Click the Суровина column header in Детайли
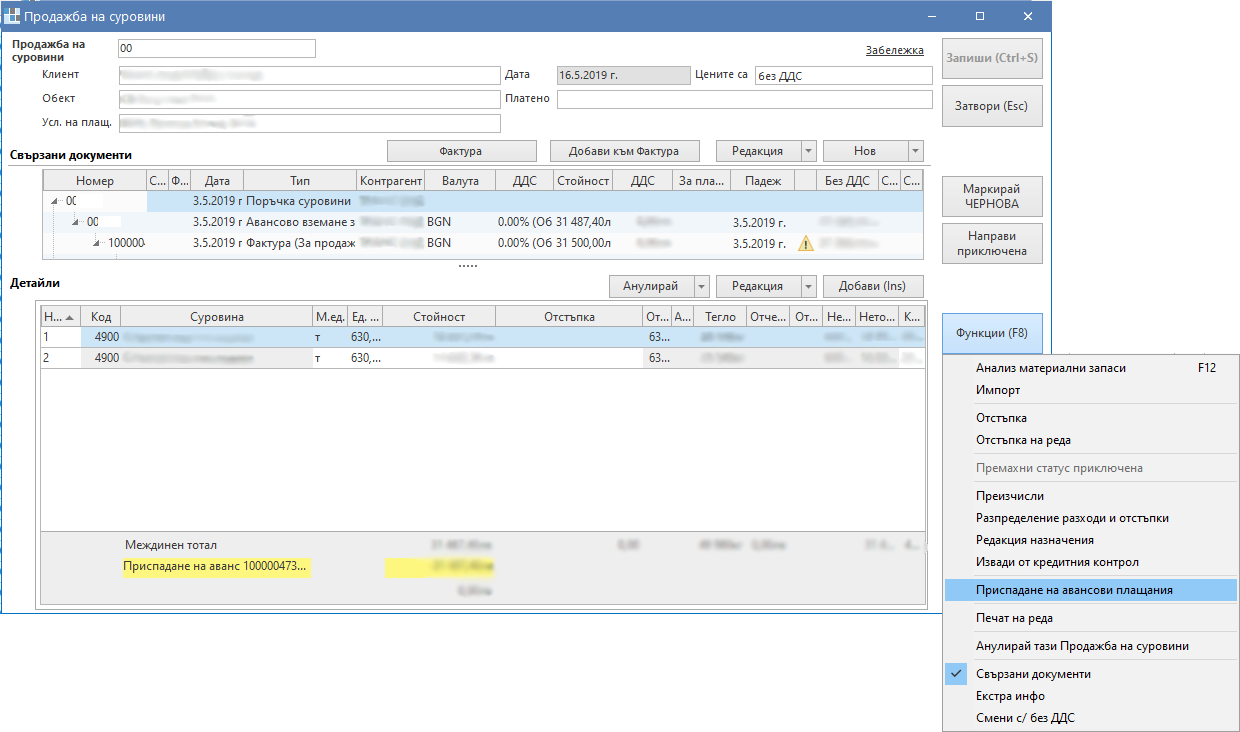1240x732 pixels. click(x=217, y=317)
